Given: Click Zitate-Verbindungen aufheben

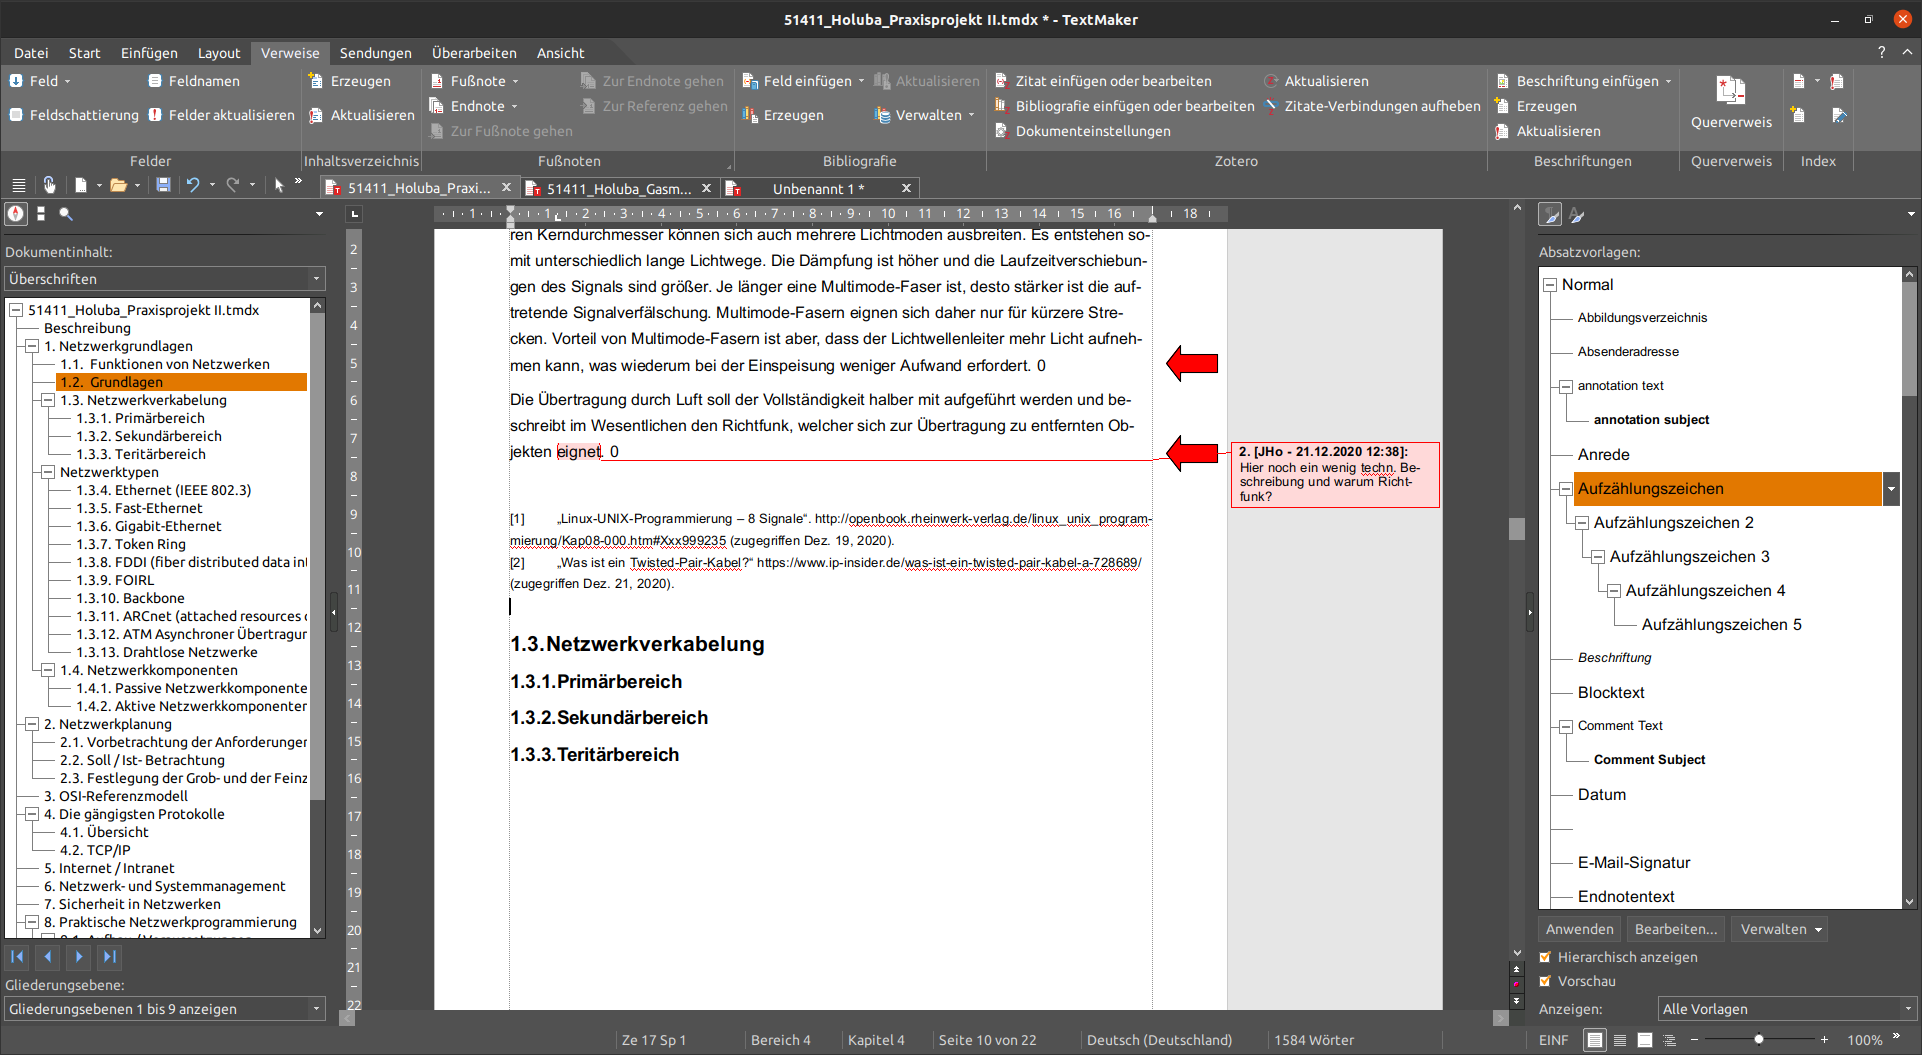Looking at the screenshot, I should click(1372, 106).
